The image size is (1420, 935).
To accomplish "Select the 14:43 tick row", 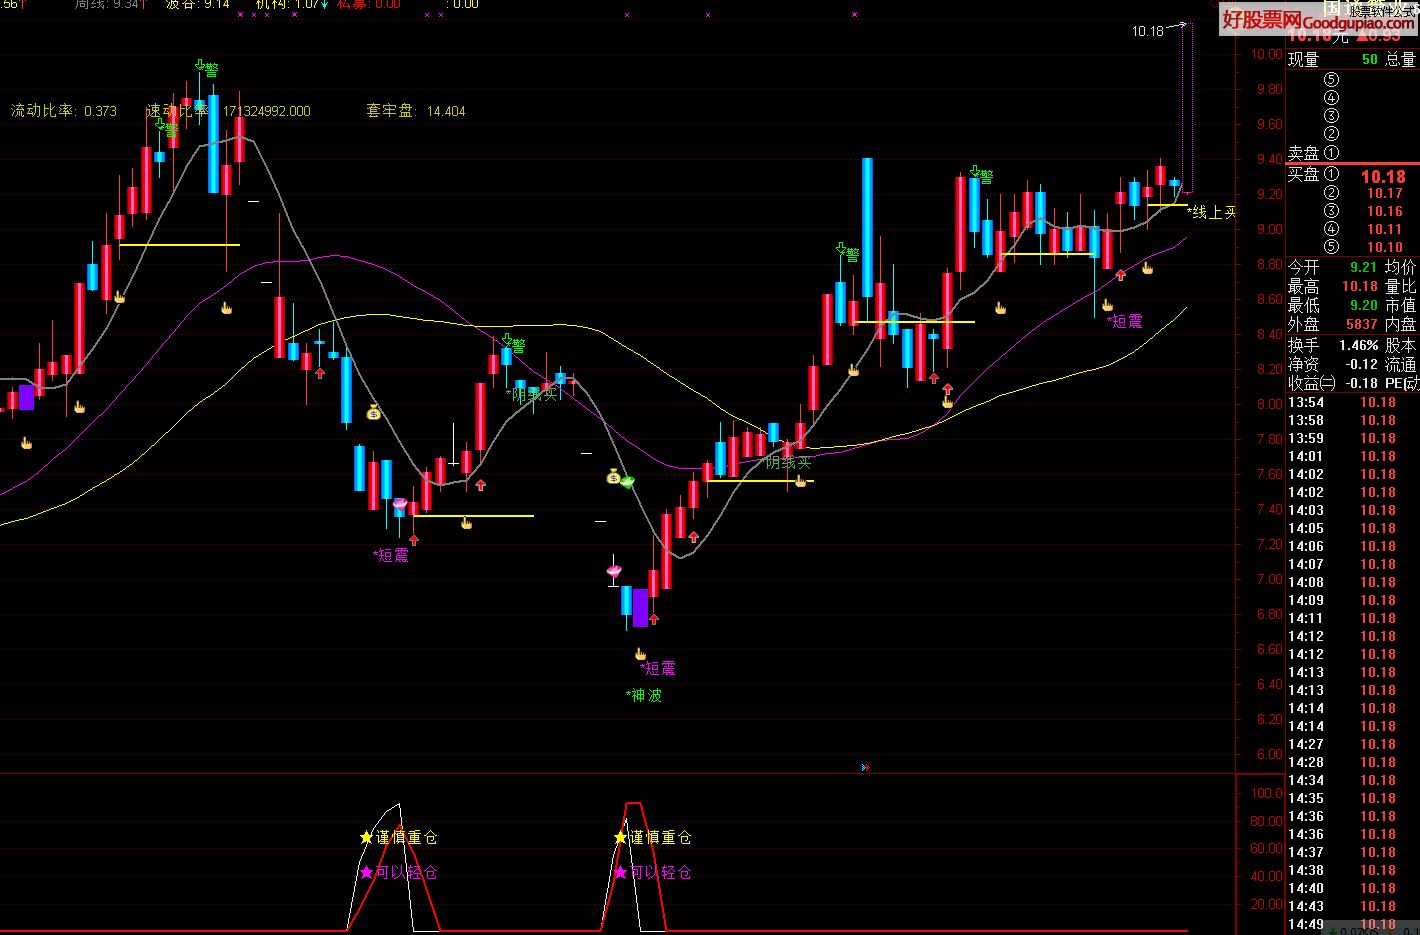I will [x=1352, y=906].
